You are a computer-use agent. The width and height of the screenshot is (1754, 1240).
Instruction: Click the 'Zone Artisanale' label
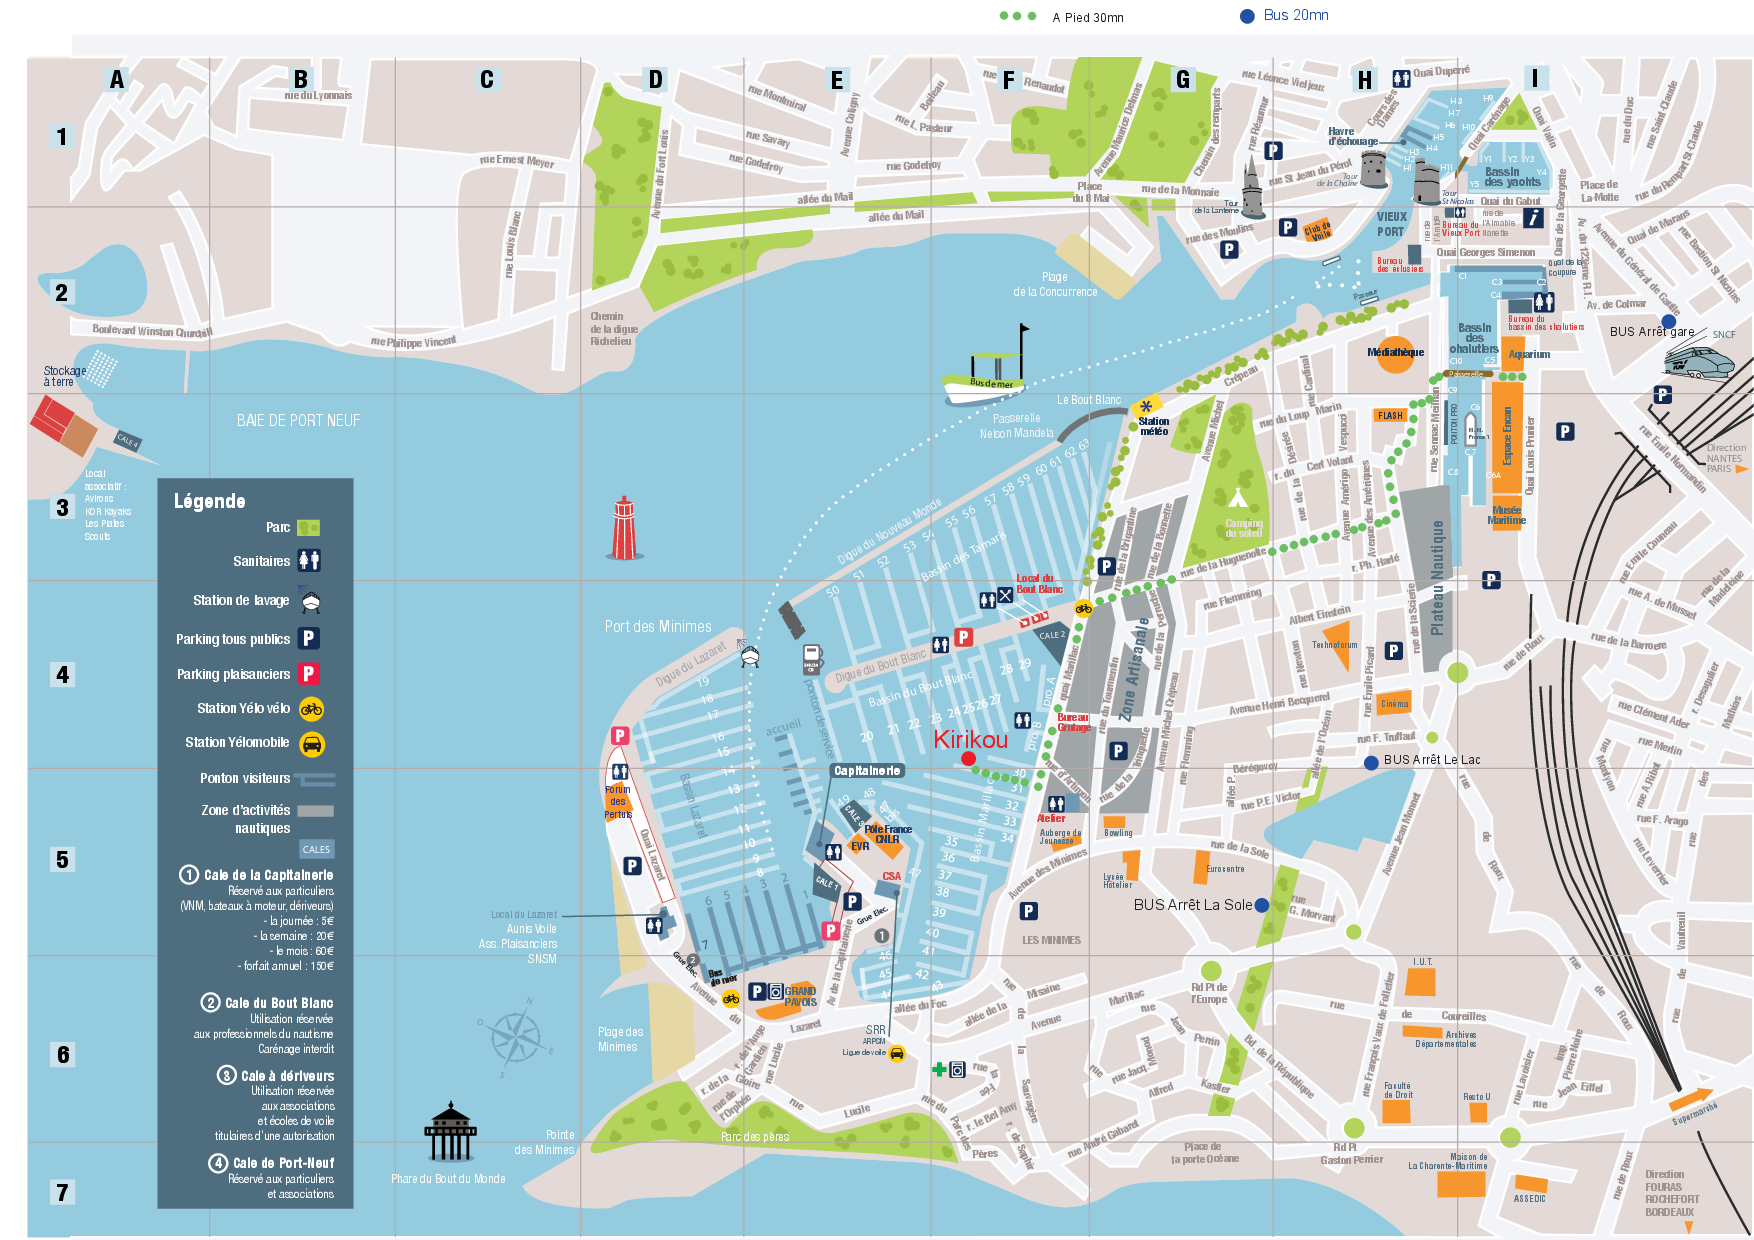(x=1134, y=669)
